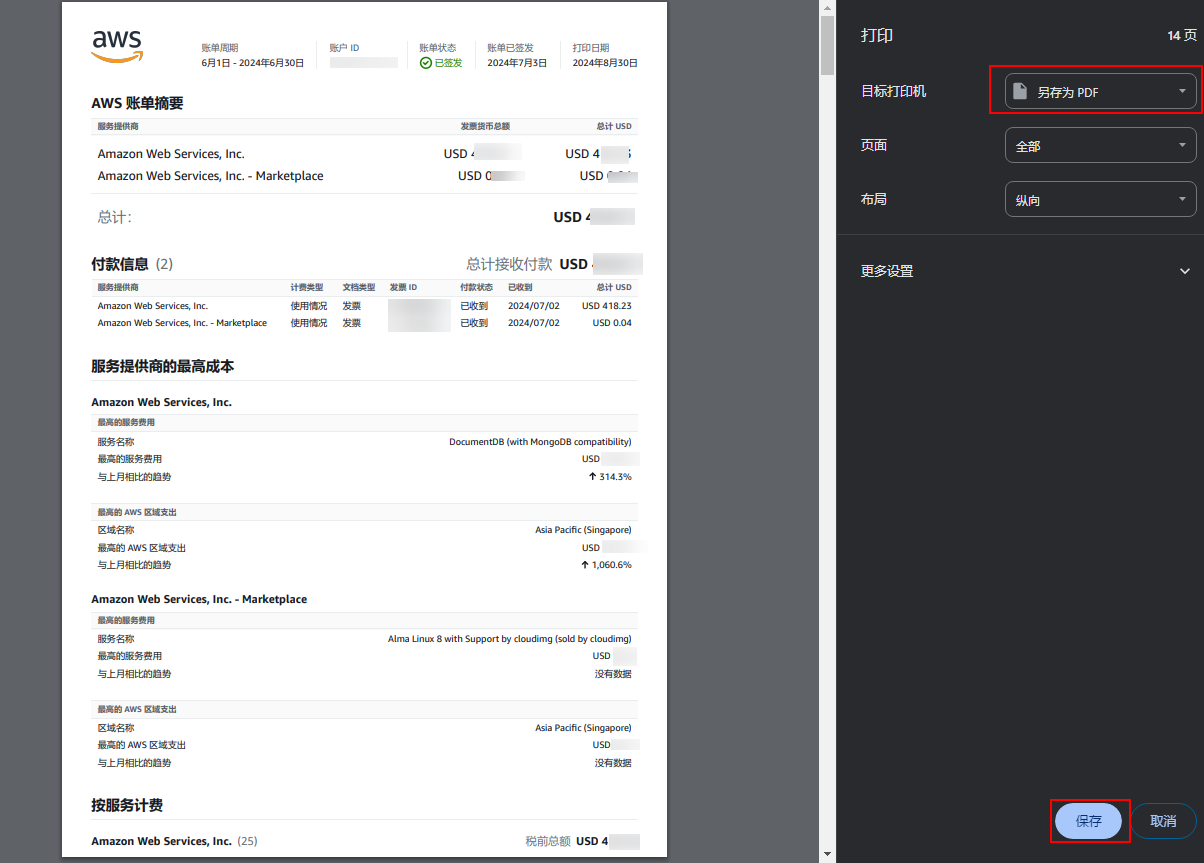Click the 账单周期 label
Image resolution: width=1204 pixels, height=863 pixels.
219,48
